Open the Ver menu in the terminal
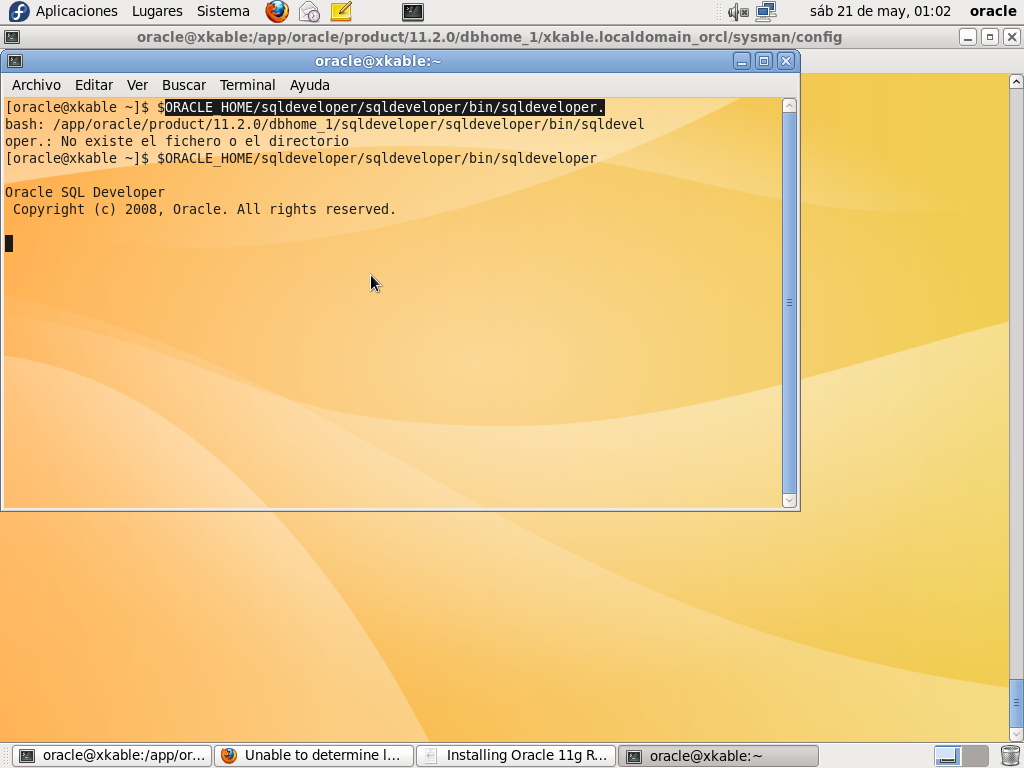This screenshot has height=768, width=1024. point(137,85)
